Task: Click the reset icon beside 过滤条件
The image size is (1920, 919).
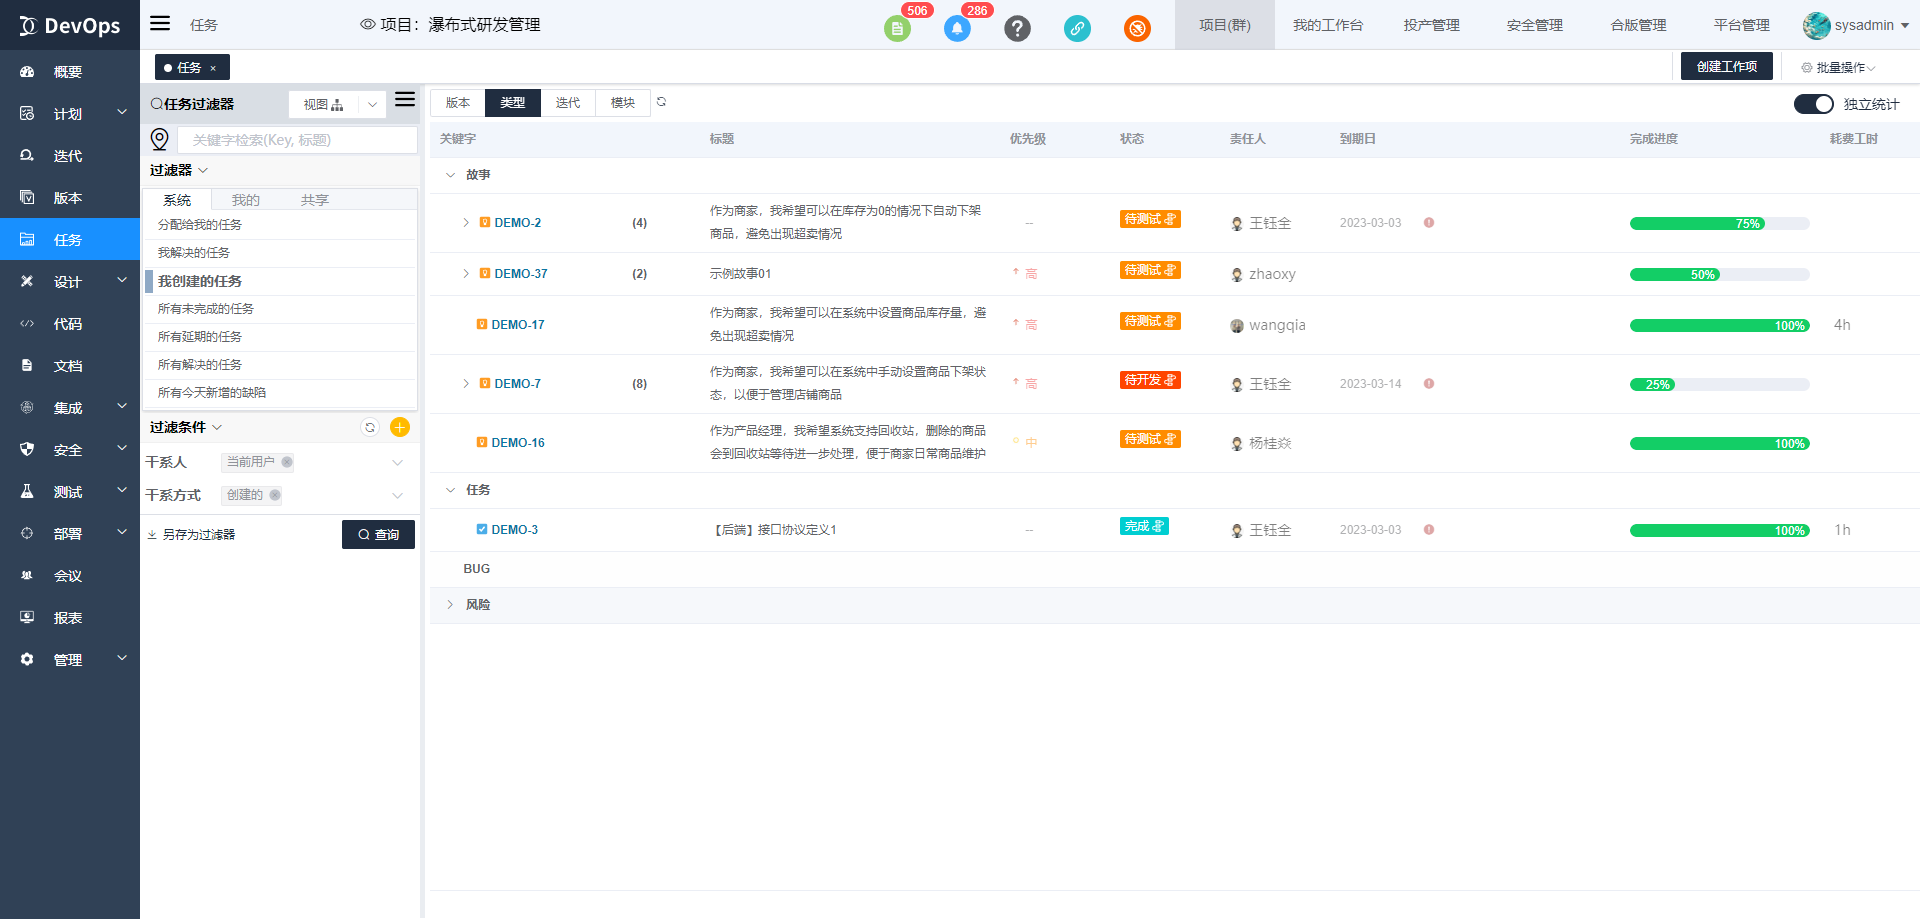Action: [x=370, y=428]
